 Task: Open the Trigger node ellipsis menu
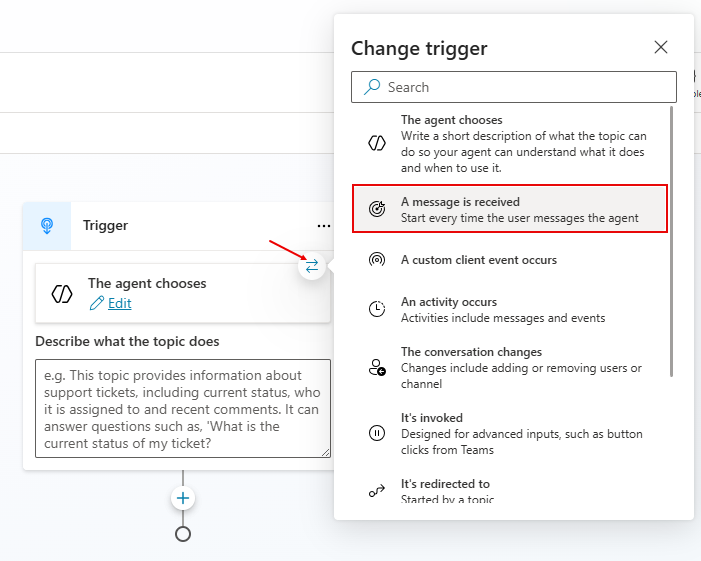[322, 226]
